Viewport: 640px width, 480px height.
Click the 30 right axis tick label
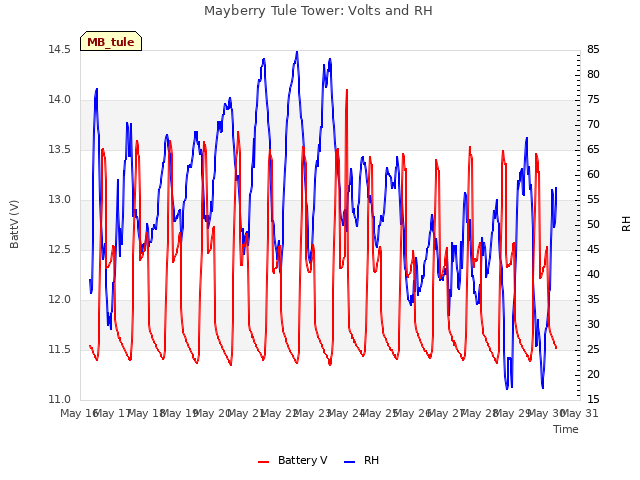[x=593, y=324]
